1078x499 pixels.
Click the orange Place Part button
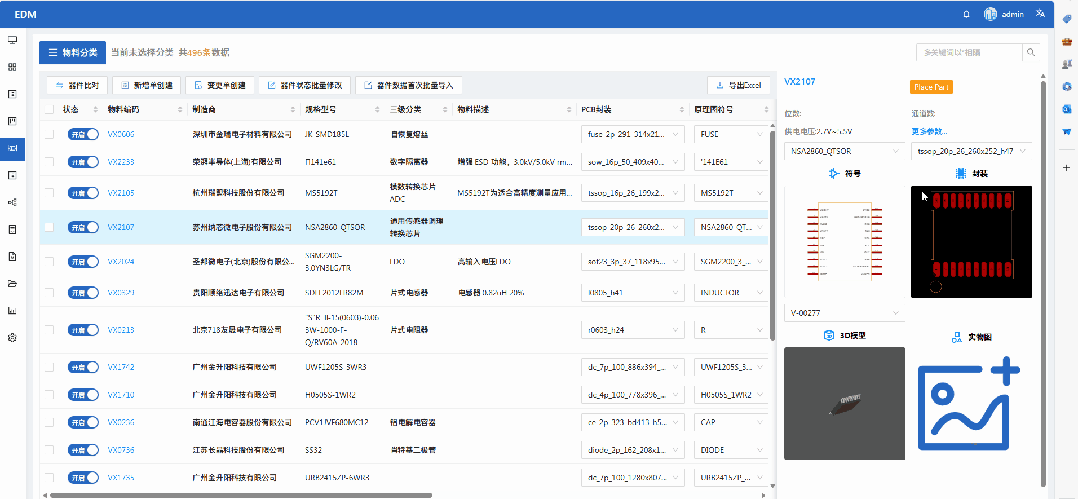coord(930,87)
